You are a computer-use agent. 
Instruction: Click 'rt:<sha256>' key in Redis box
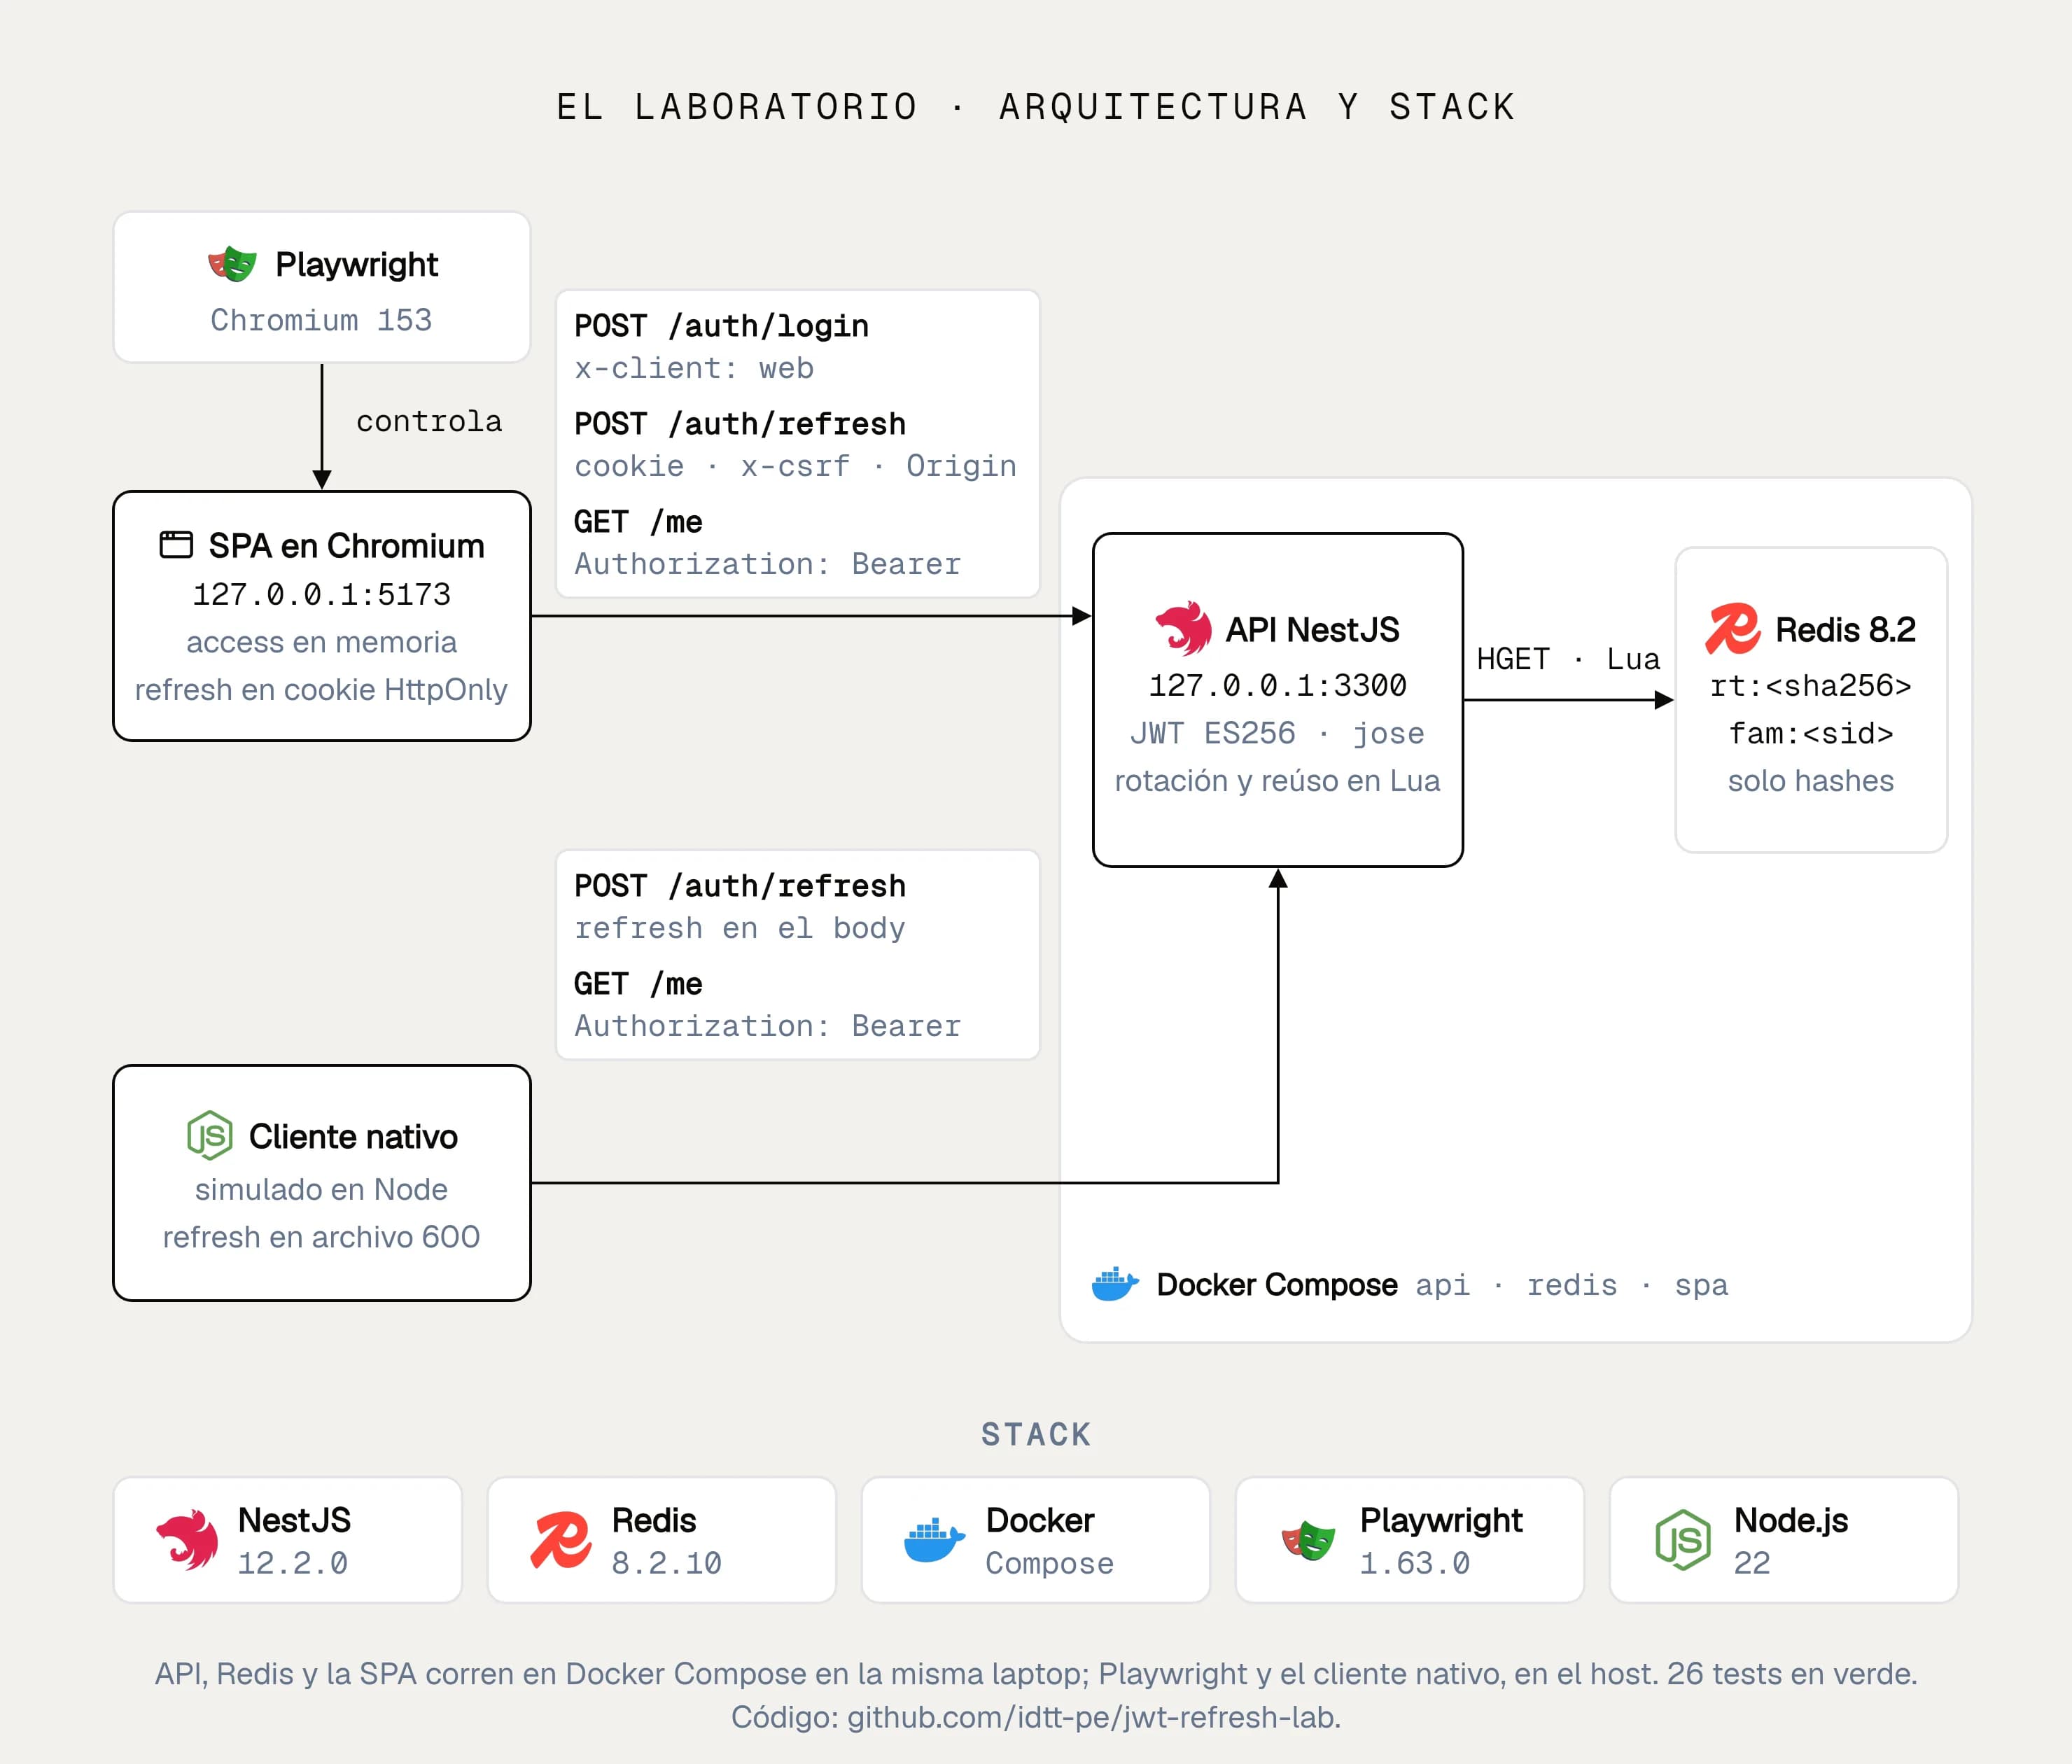[x=1811, y=685]
